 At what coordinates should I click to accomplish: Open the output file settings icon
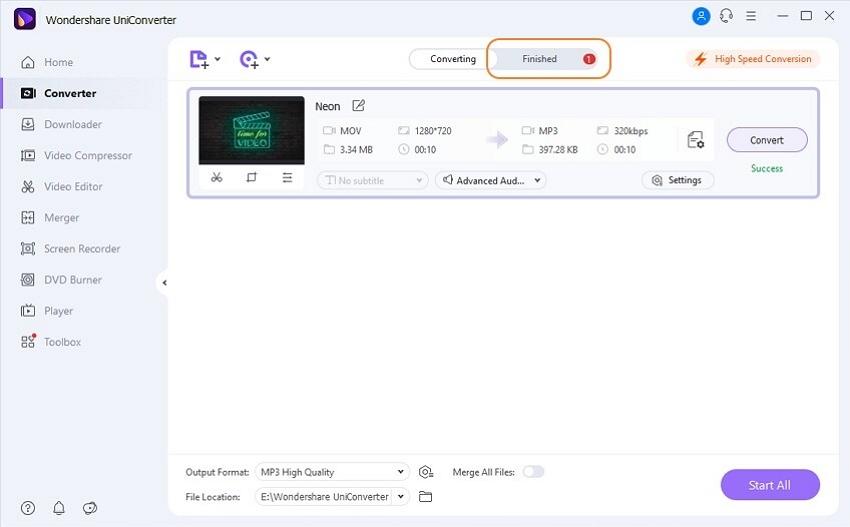click(696, 140)
